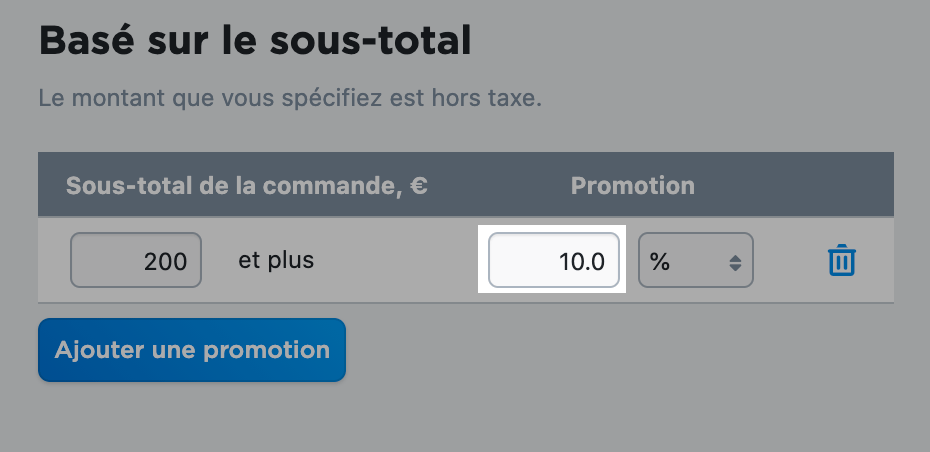
Task: Select the highlighted 10.0 discount input
Action: click(553, 260)
